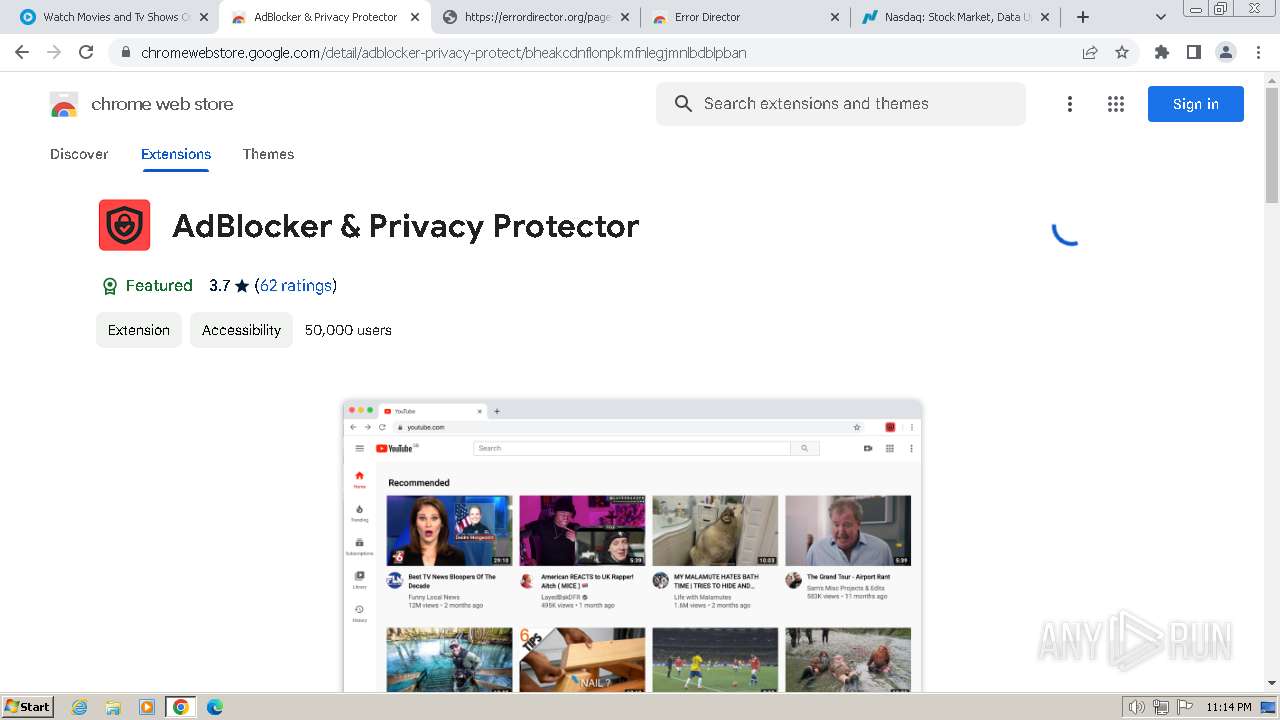The image size is (1280, 720).
Task: Click the Chrome taskbar icon
Action: point(181,707)
